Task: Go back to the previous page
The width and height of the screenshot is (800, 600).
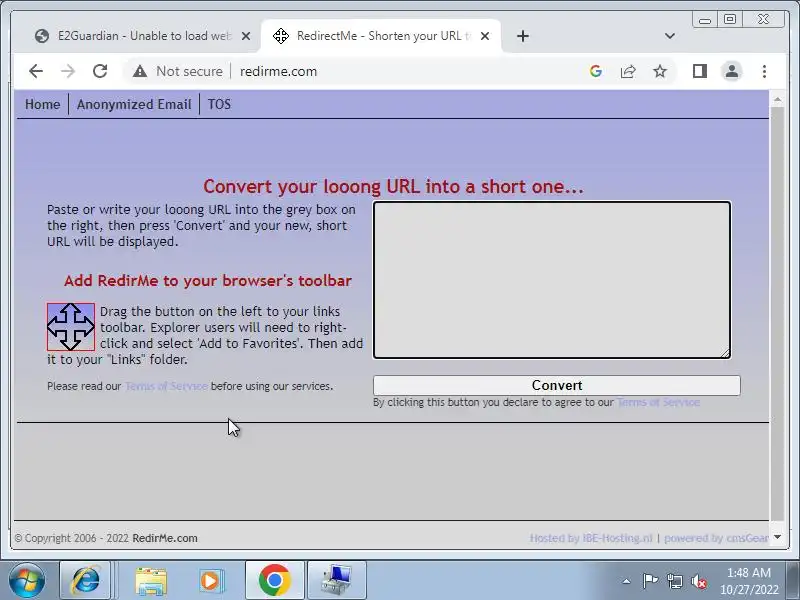Action: click(x=36, y=71)
